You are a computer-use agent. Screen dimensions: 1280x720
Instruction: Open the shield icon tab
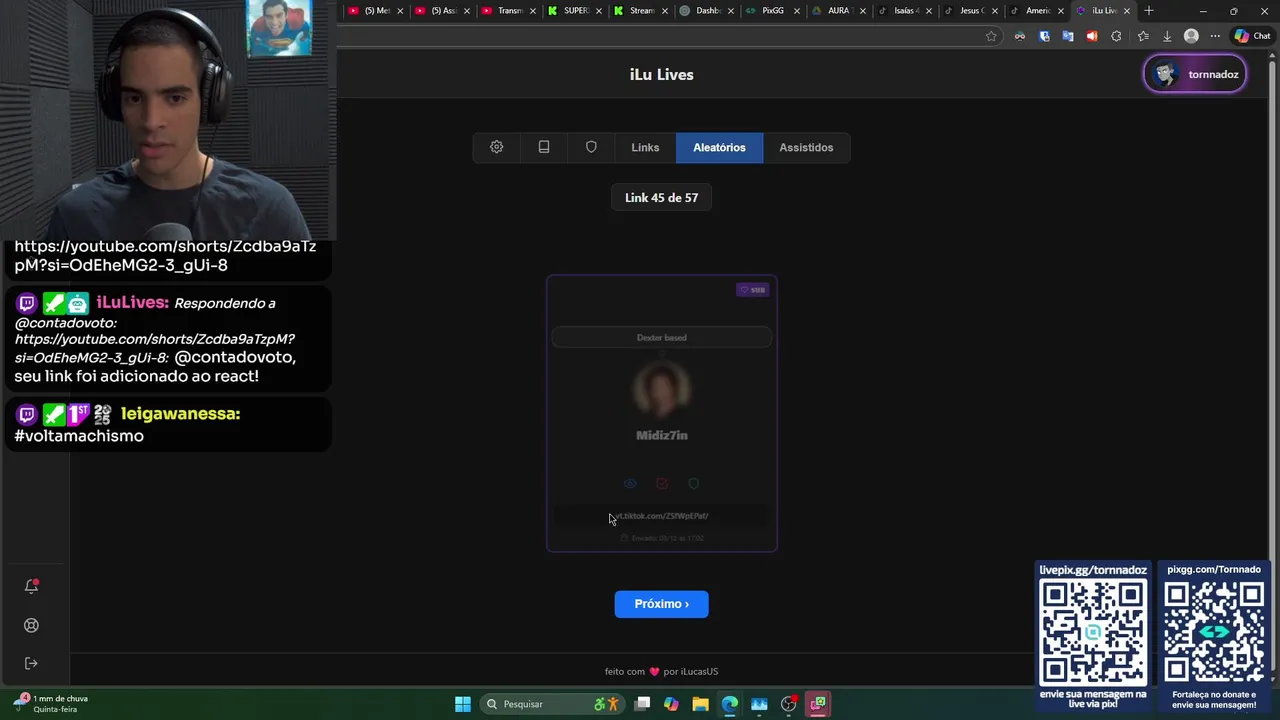(591, 147)
